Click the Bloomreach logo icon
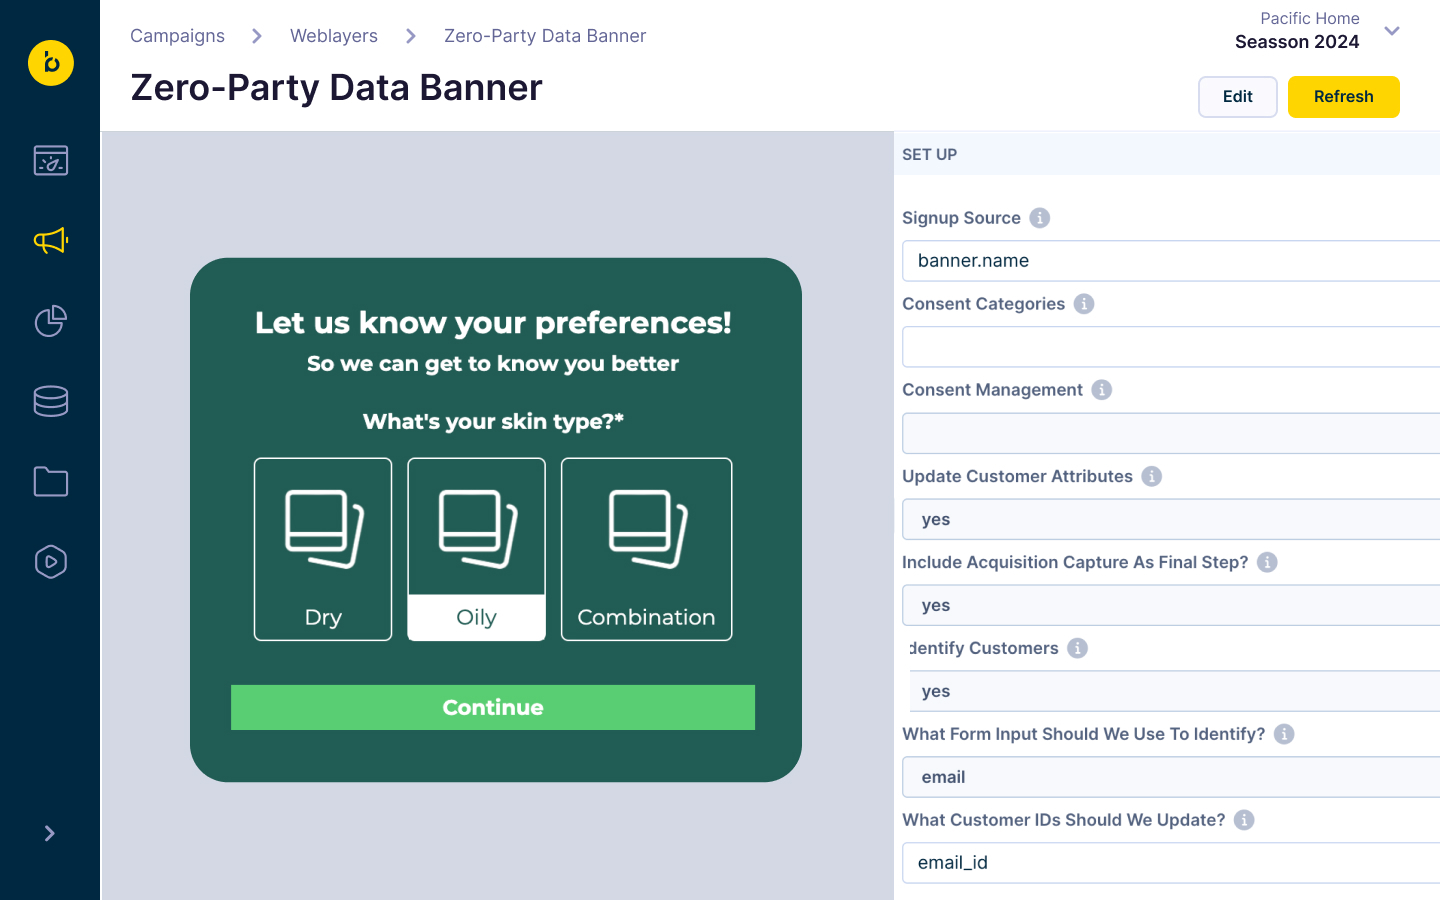This screenshot has height=900, width=1440. [x=51, y=63]
